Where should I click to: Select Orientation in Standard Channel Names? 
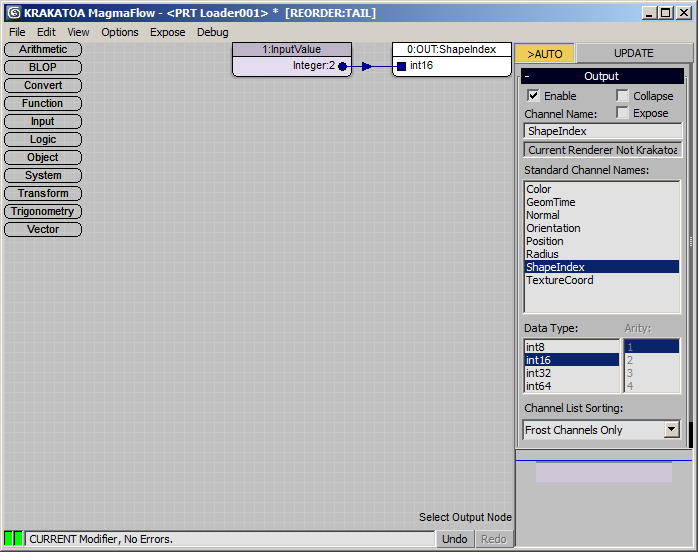[602, 228]
